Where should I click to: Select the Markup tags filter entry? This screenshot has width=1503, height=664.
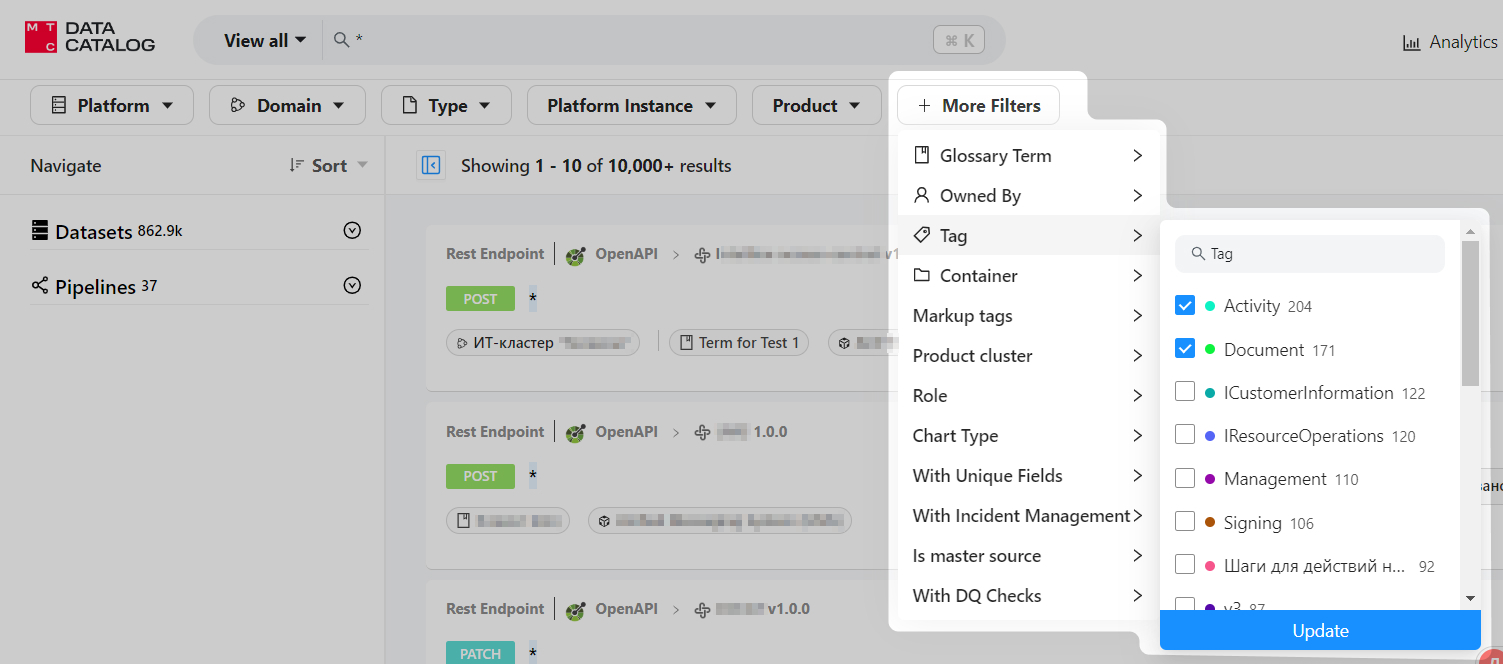(962, 315)
